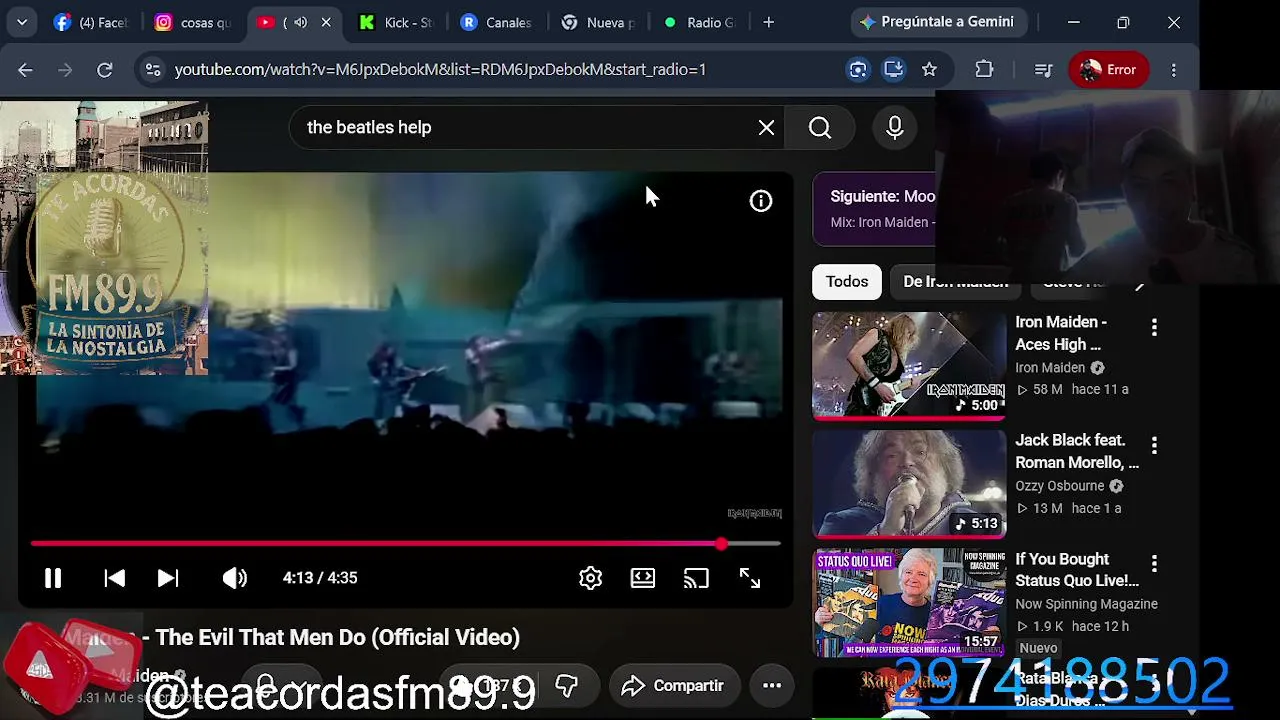Visit the Now Spinning Magazine channel link
Screen dimensions: 1280x720
click(1086, 604)
